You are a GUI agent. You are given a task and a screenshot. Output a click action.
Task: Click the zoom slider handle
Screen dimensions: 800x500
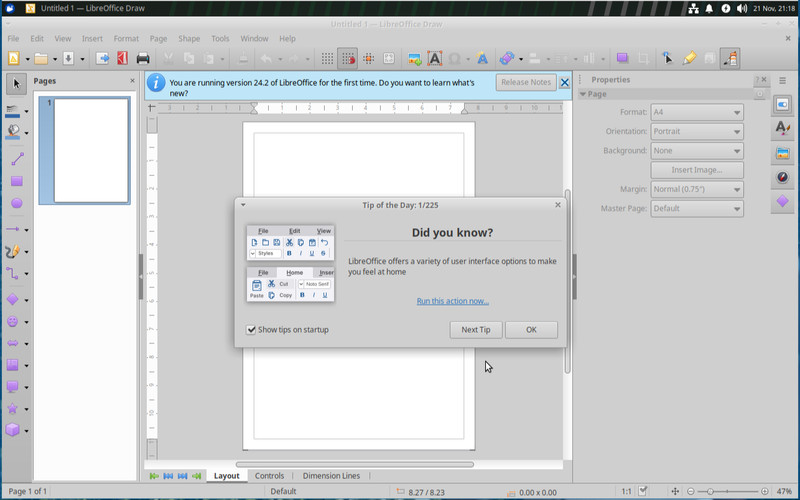coord(710,491)
